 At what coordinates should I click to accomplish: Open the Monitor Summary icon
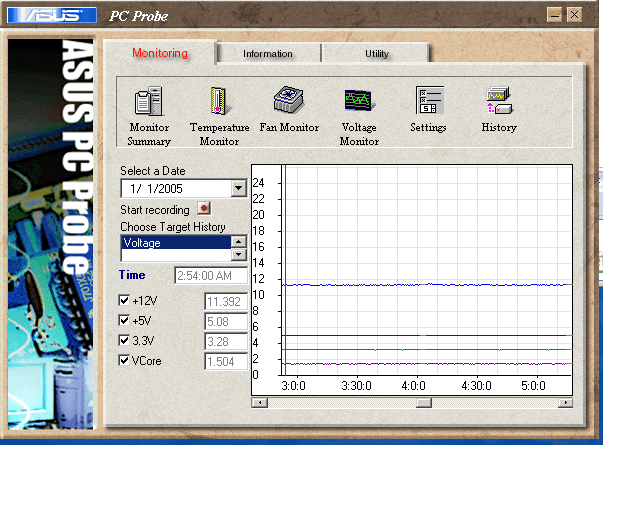[x=149, y=101]
